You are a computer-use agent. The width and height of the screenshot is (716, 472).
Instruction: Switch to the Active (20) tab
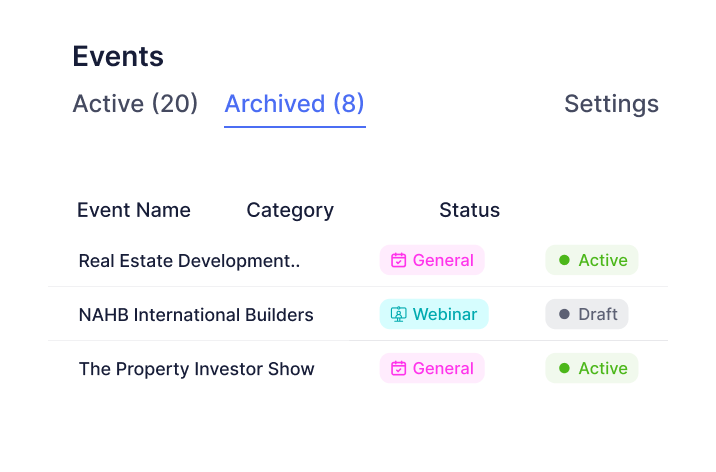pyautogui.click(x=135, y=104)
